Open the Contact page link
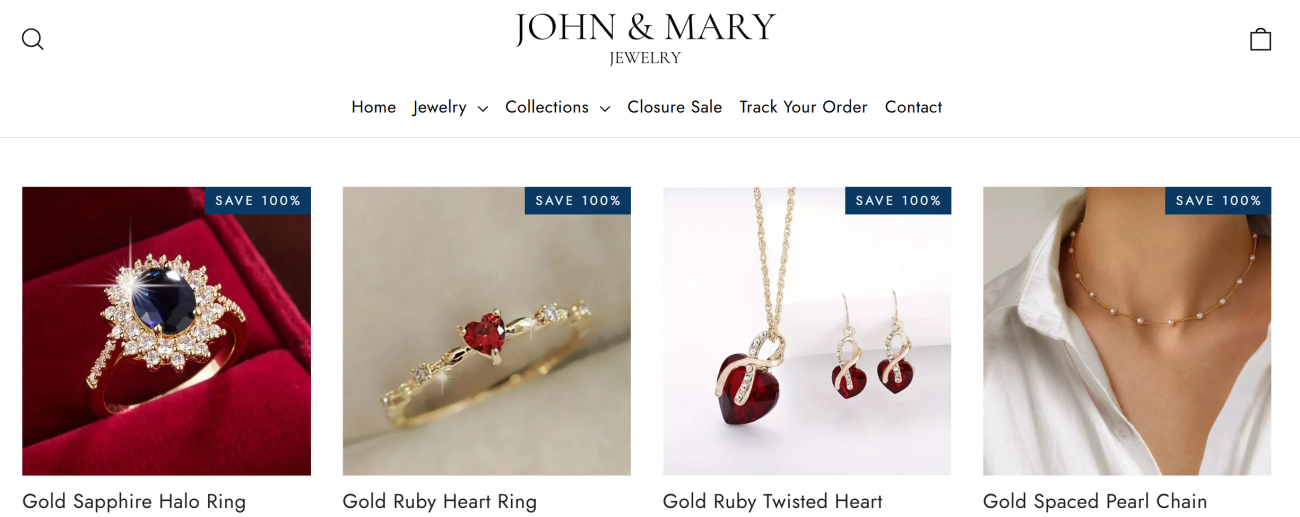The image size is (1300, 517). 913,107
